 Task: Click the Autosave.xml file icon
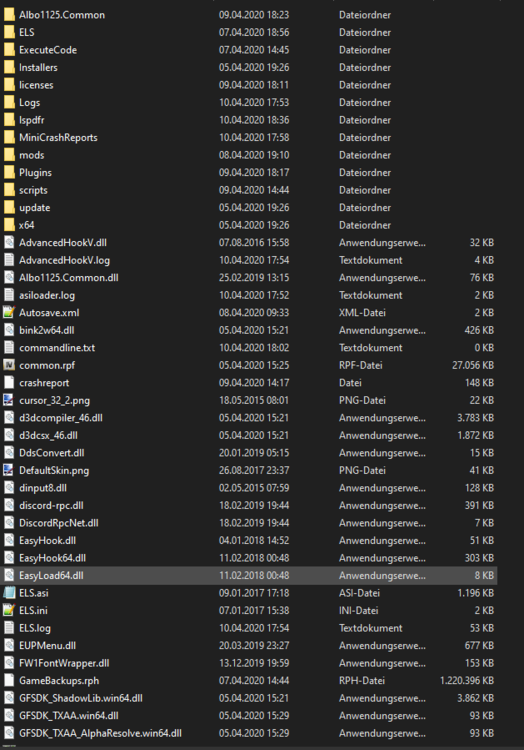tap(9, 312)
